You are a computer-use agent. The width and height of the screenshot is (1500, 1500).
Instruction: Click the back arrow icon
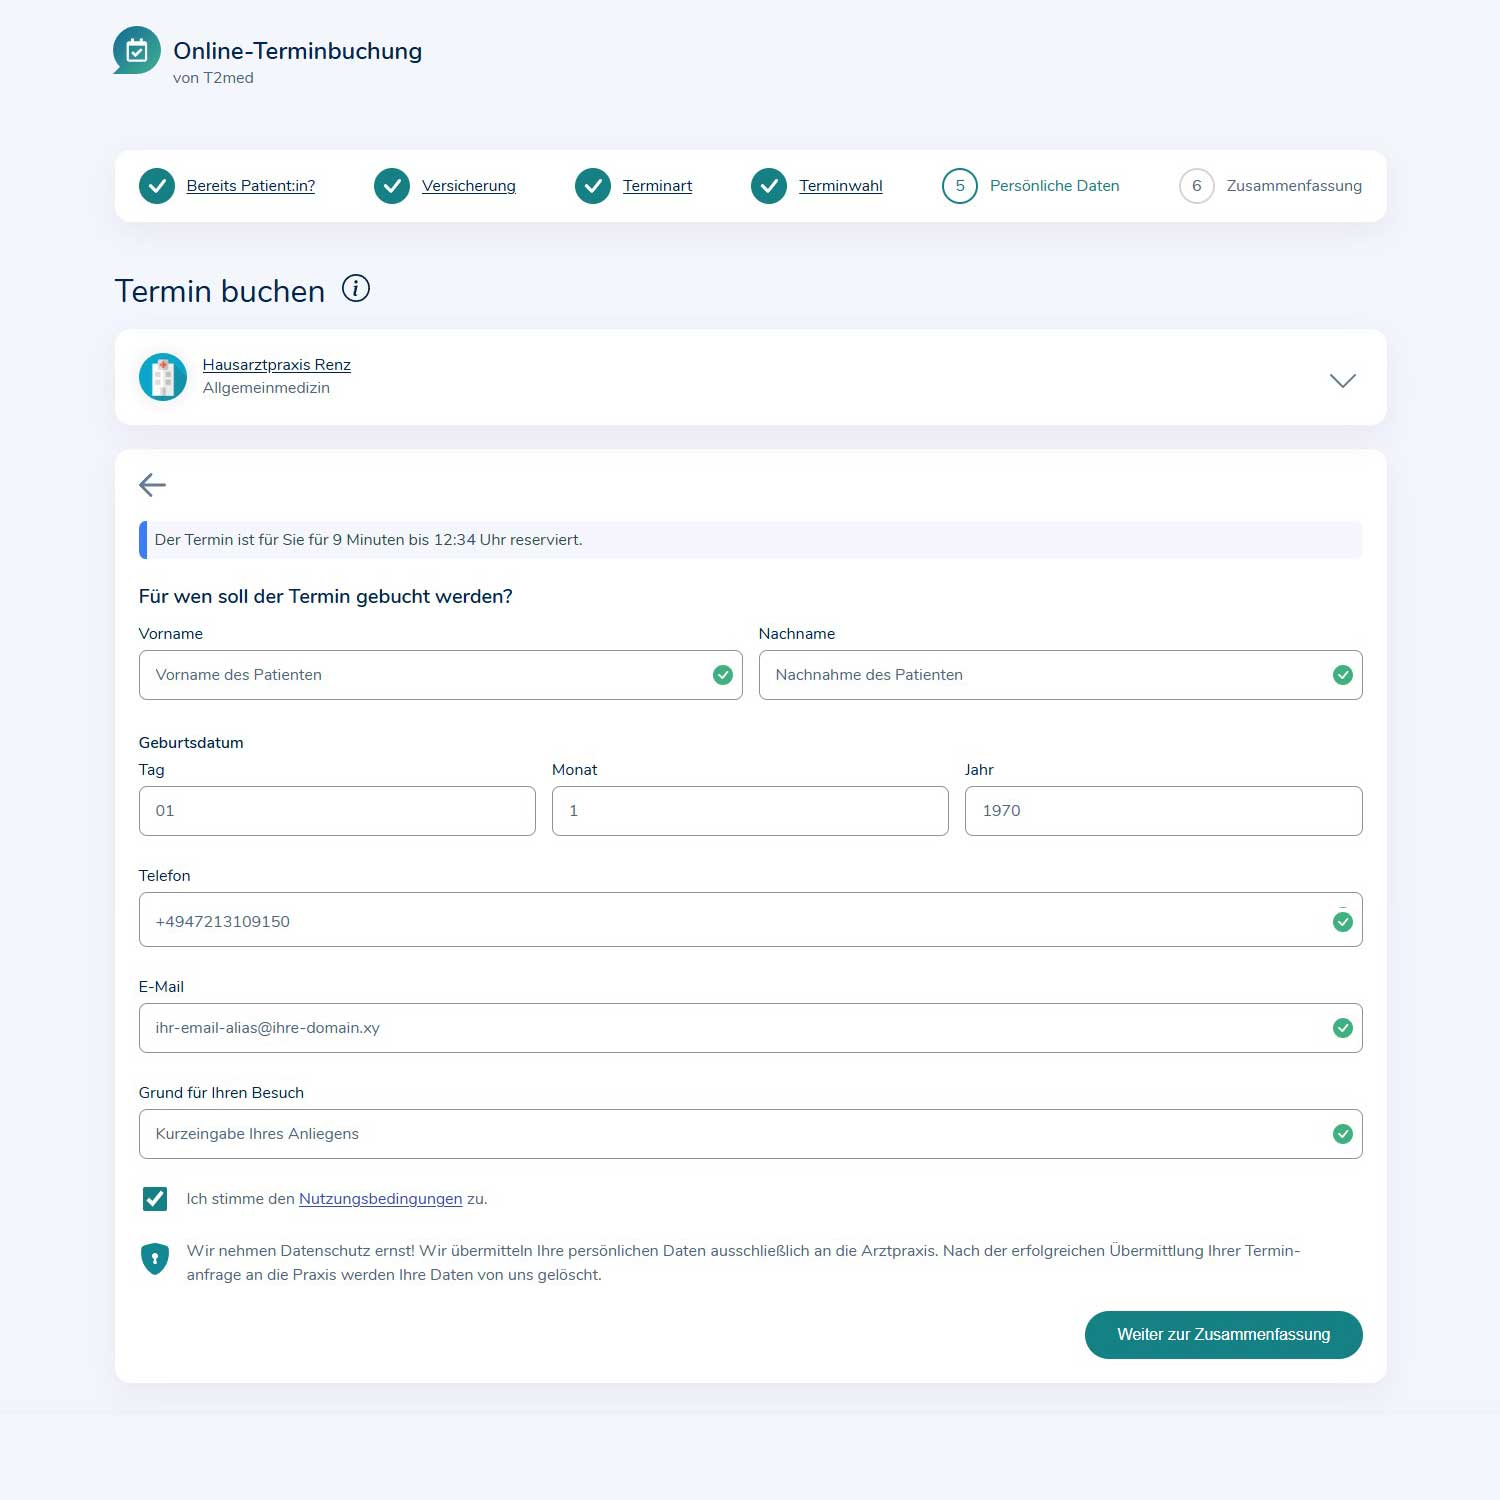152,485
